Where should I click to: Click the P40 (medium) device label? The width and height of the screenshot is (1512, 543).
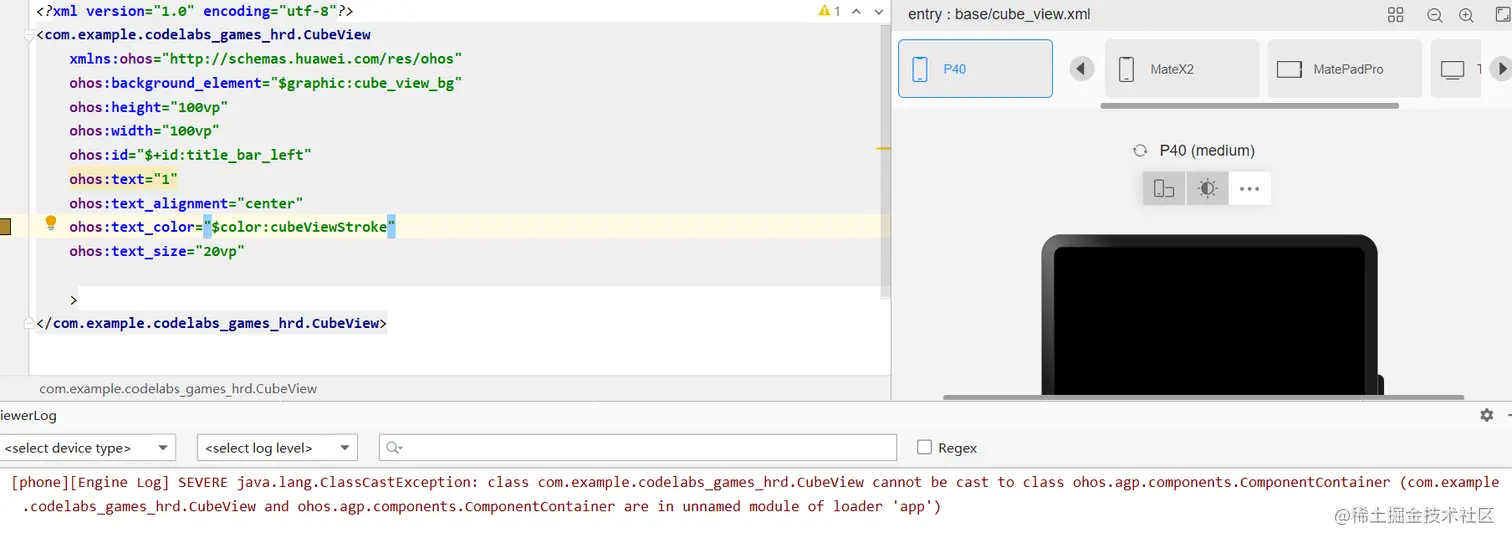[1207, 151]
